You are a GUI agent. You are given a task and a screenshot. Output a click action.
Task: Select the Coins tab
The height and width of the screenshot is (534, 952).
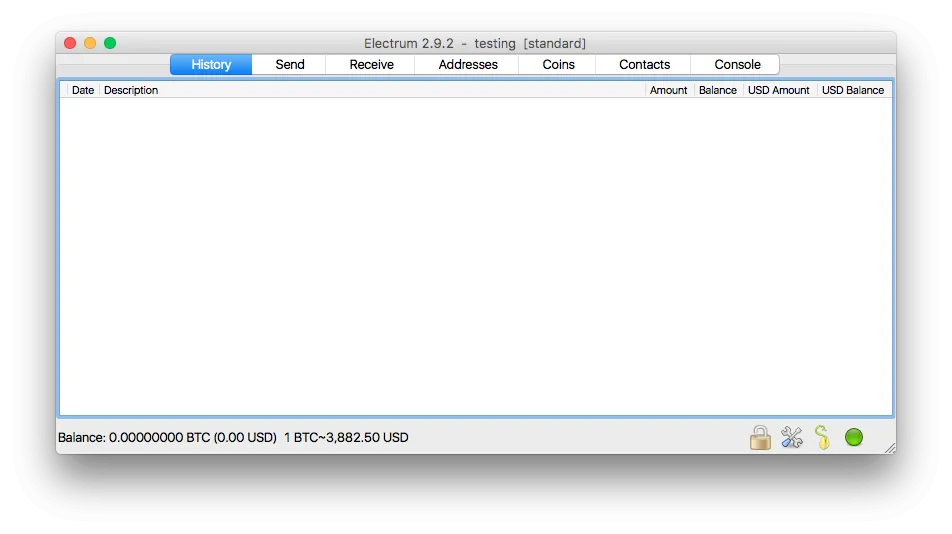(x=558, y=64)
